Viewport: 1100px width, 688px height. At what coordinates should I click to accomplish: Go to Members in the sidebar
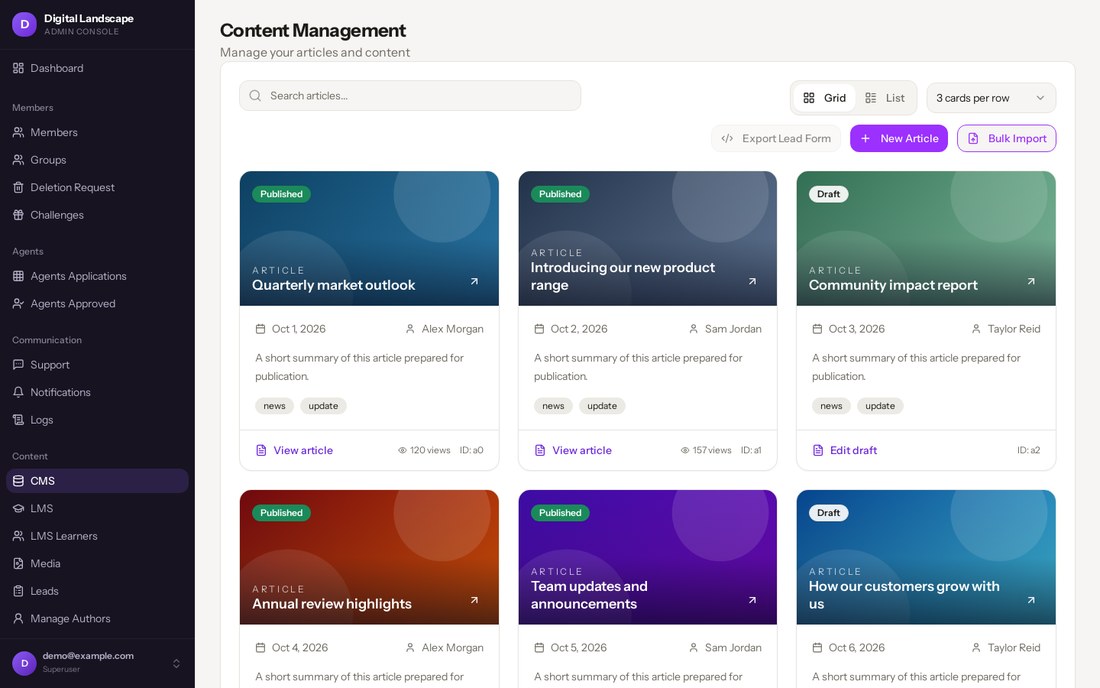point(97,132)
